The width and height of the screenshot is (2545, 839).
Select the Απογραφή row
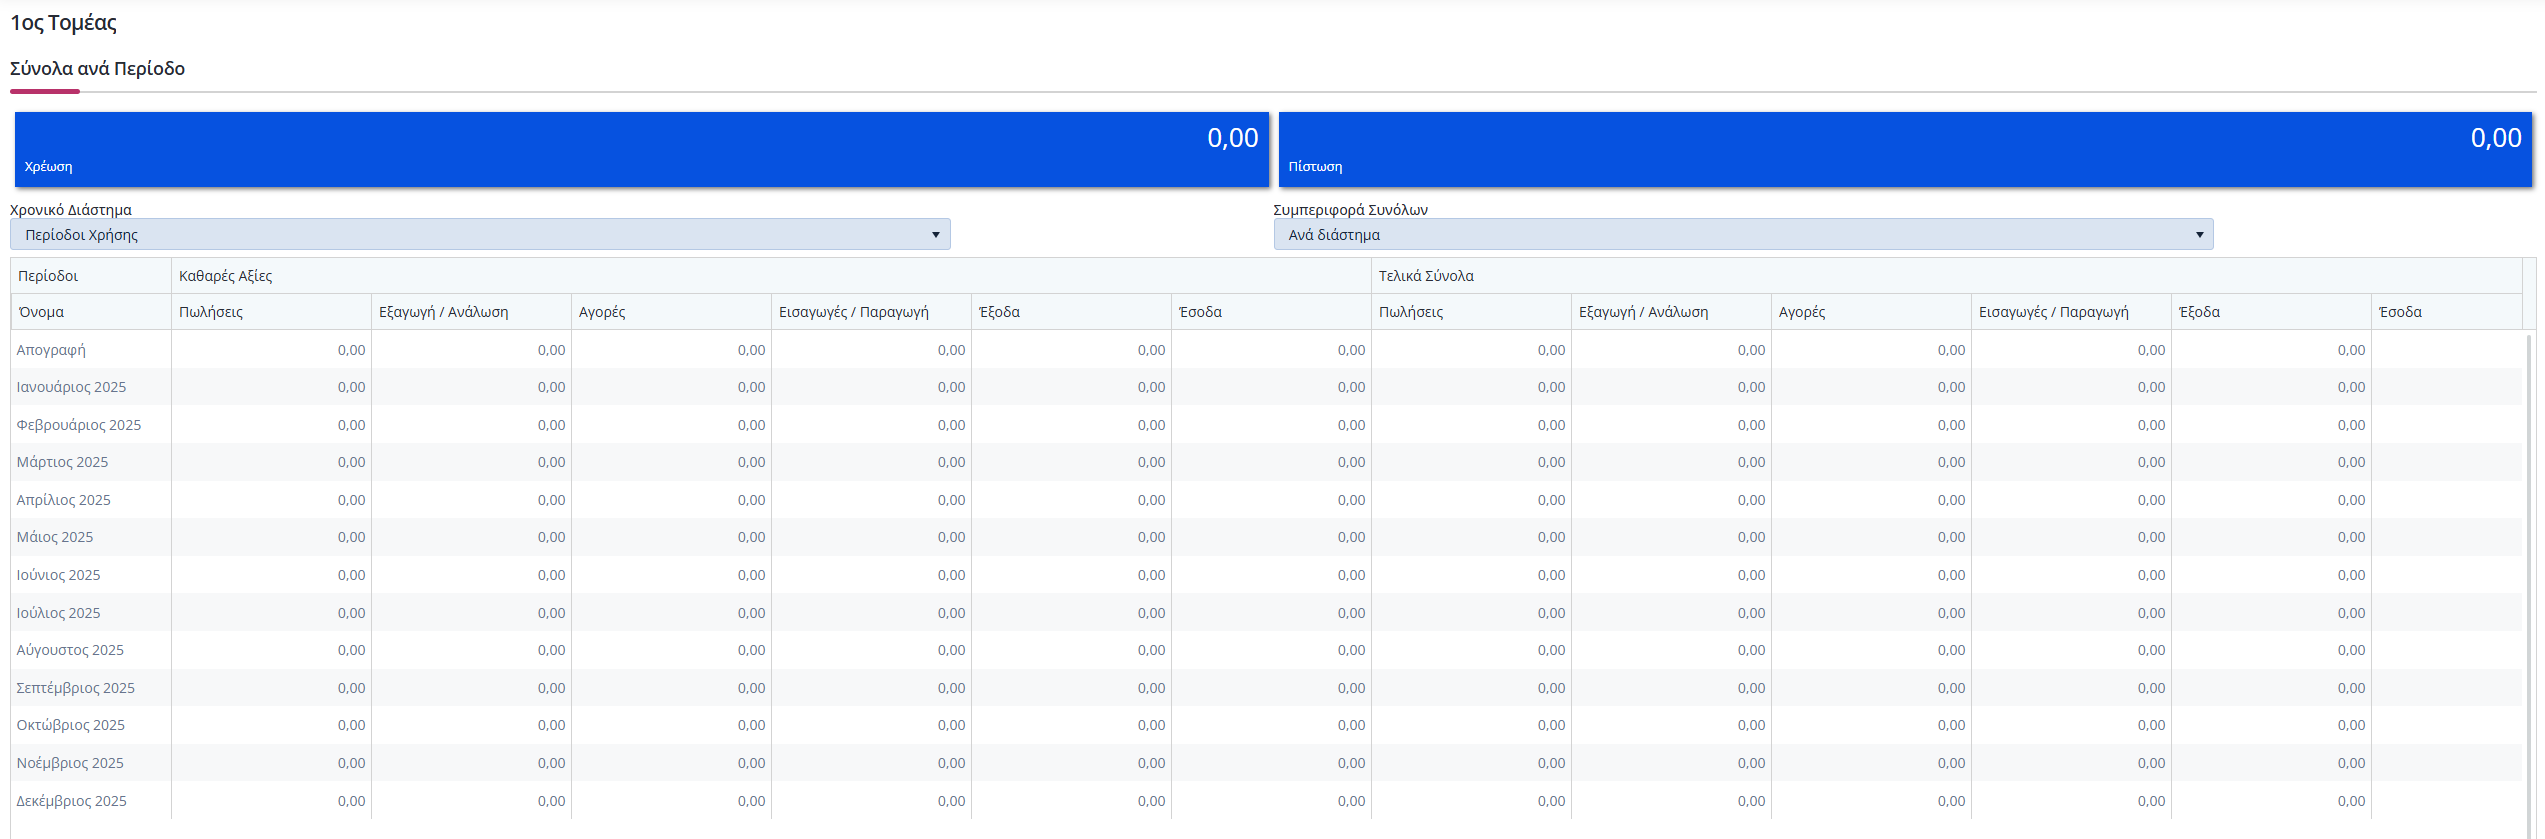(x=1266, y=350)
